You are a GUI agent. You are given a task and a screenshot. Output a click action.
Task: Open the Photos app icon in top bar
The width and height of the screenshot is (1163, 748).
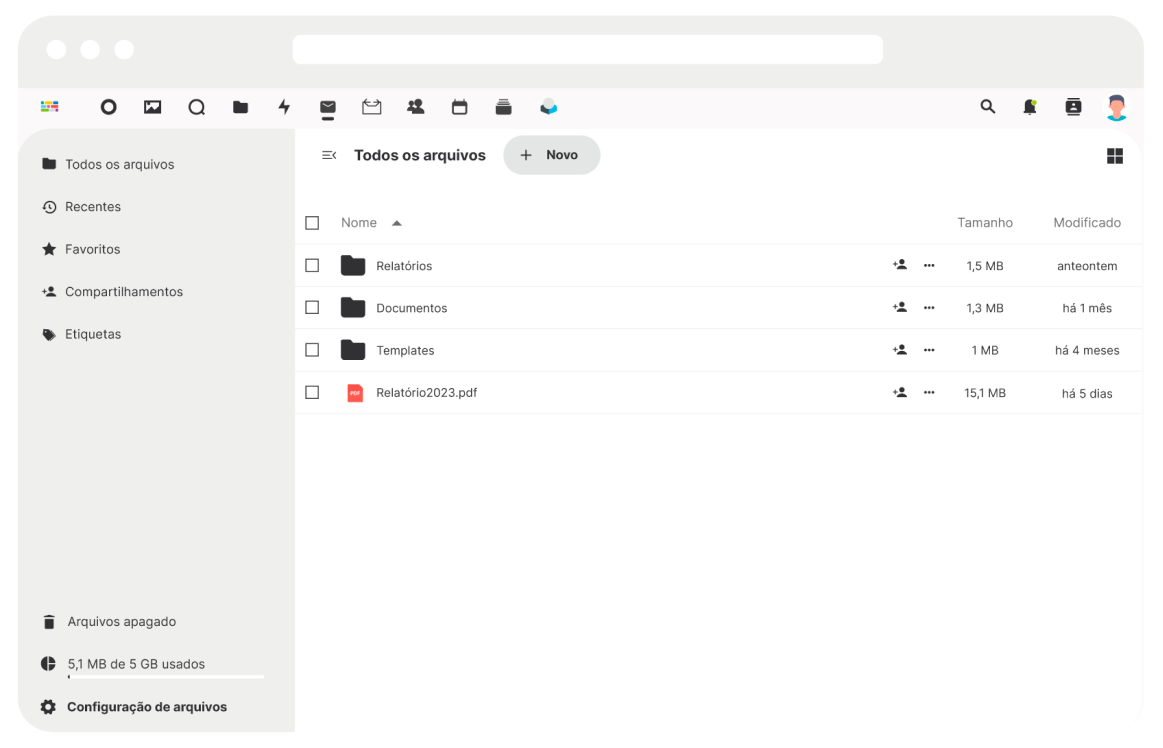click(153, 107)
